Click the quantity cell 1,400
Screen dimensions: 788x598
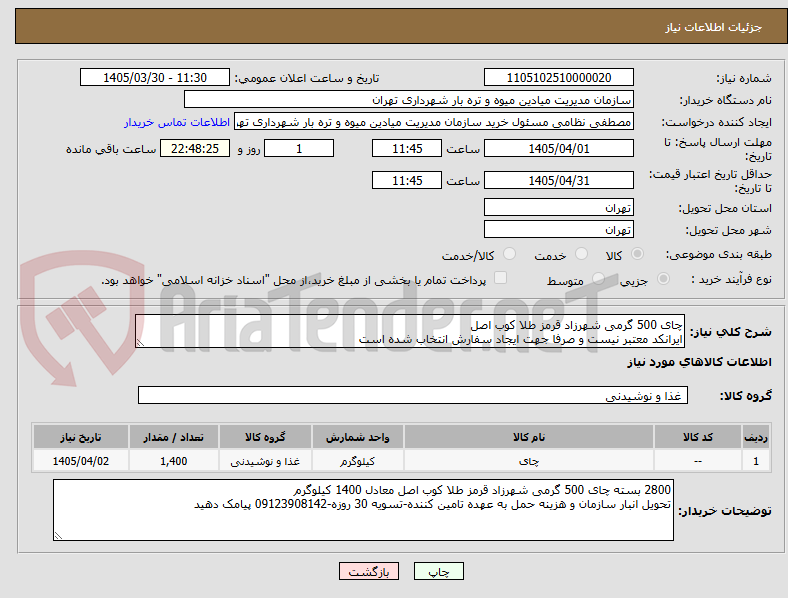click(173, 461)
